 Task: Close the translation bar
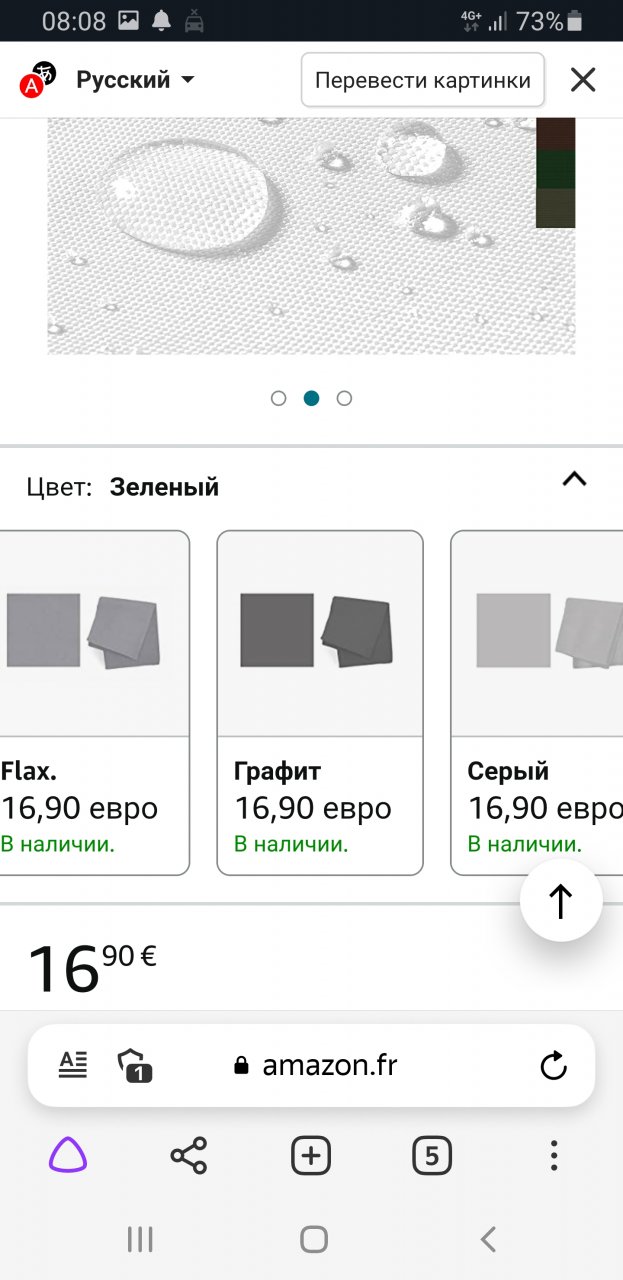583,80
